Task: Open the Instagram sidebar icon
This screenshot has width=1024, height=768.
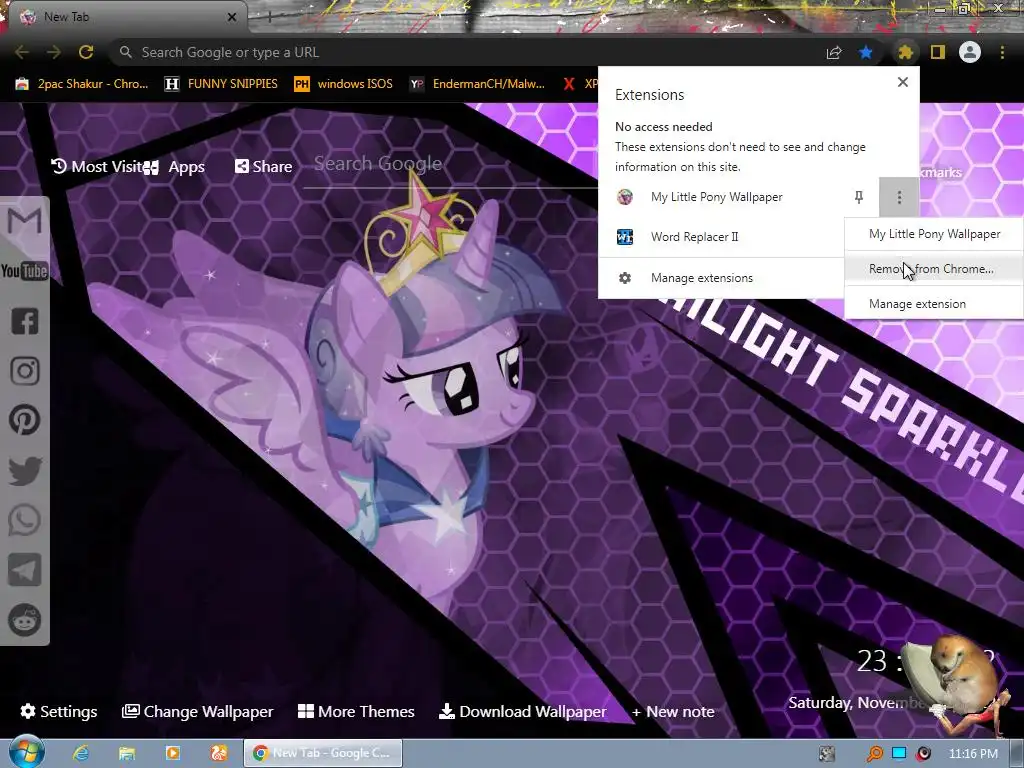Action: coord(24,371)
